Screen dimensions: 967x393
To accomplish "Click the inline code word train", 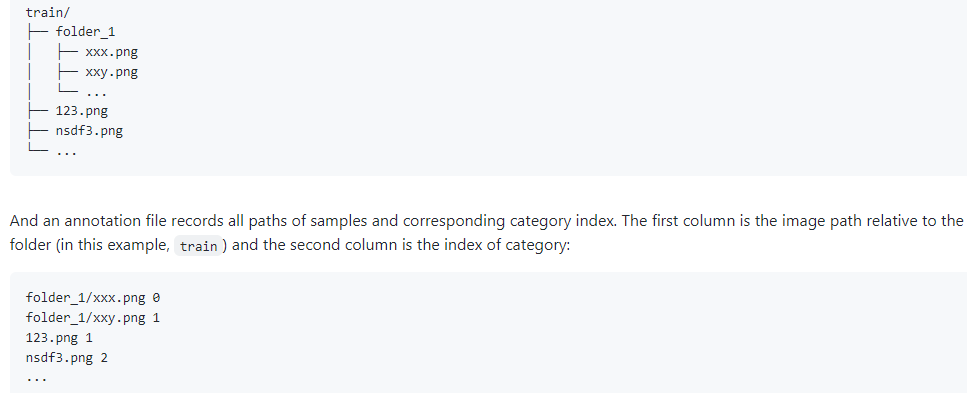I will [x=198, y=246].
